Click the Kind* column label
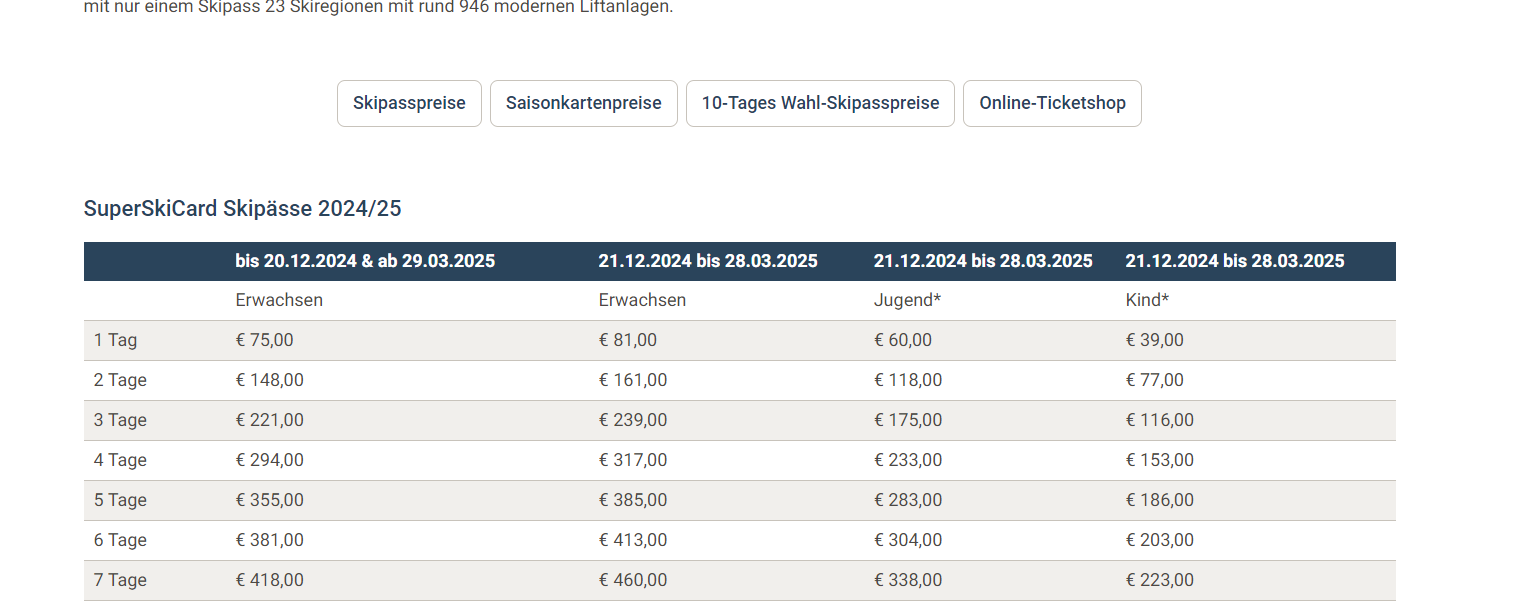This screenshot has width=1531, height=602. [x=1148, y=300]
